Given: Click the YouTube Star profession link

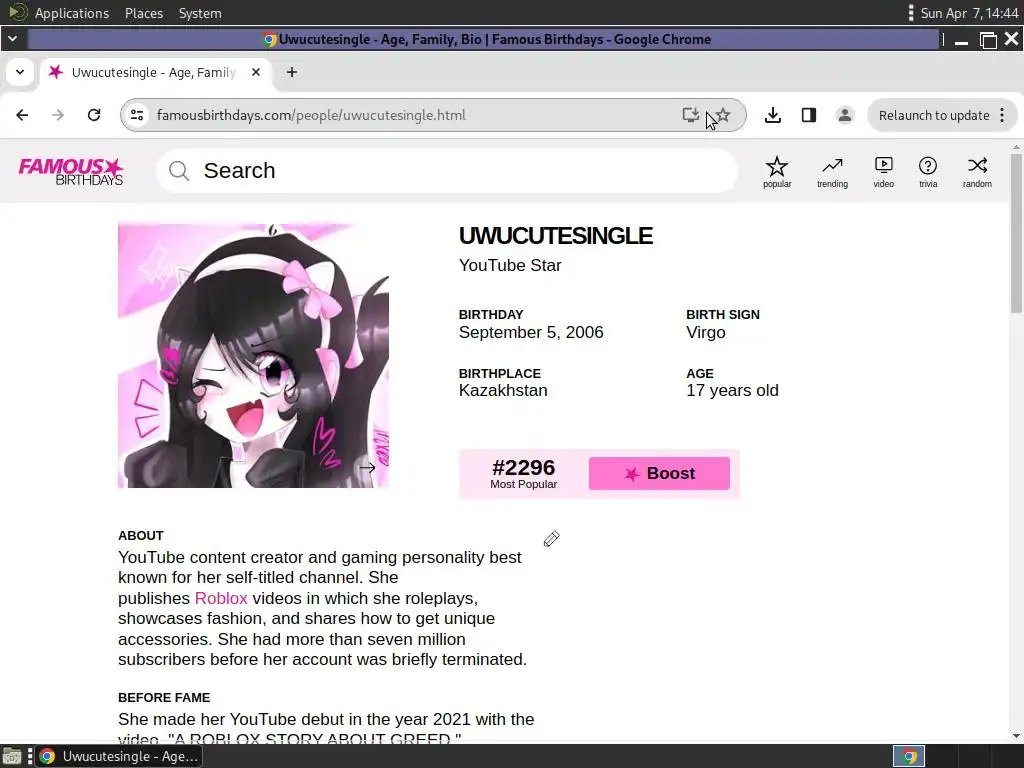Looking at the screenshot, I should pyautogui.click(x=510, y=265).
